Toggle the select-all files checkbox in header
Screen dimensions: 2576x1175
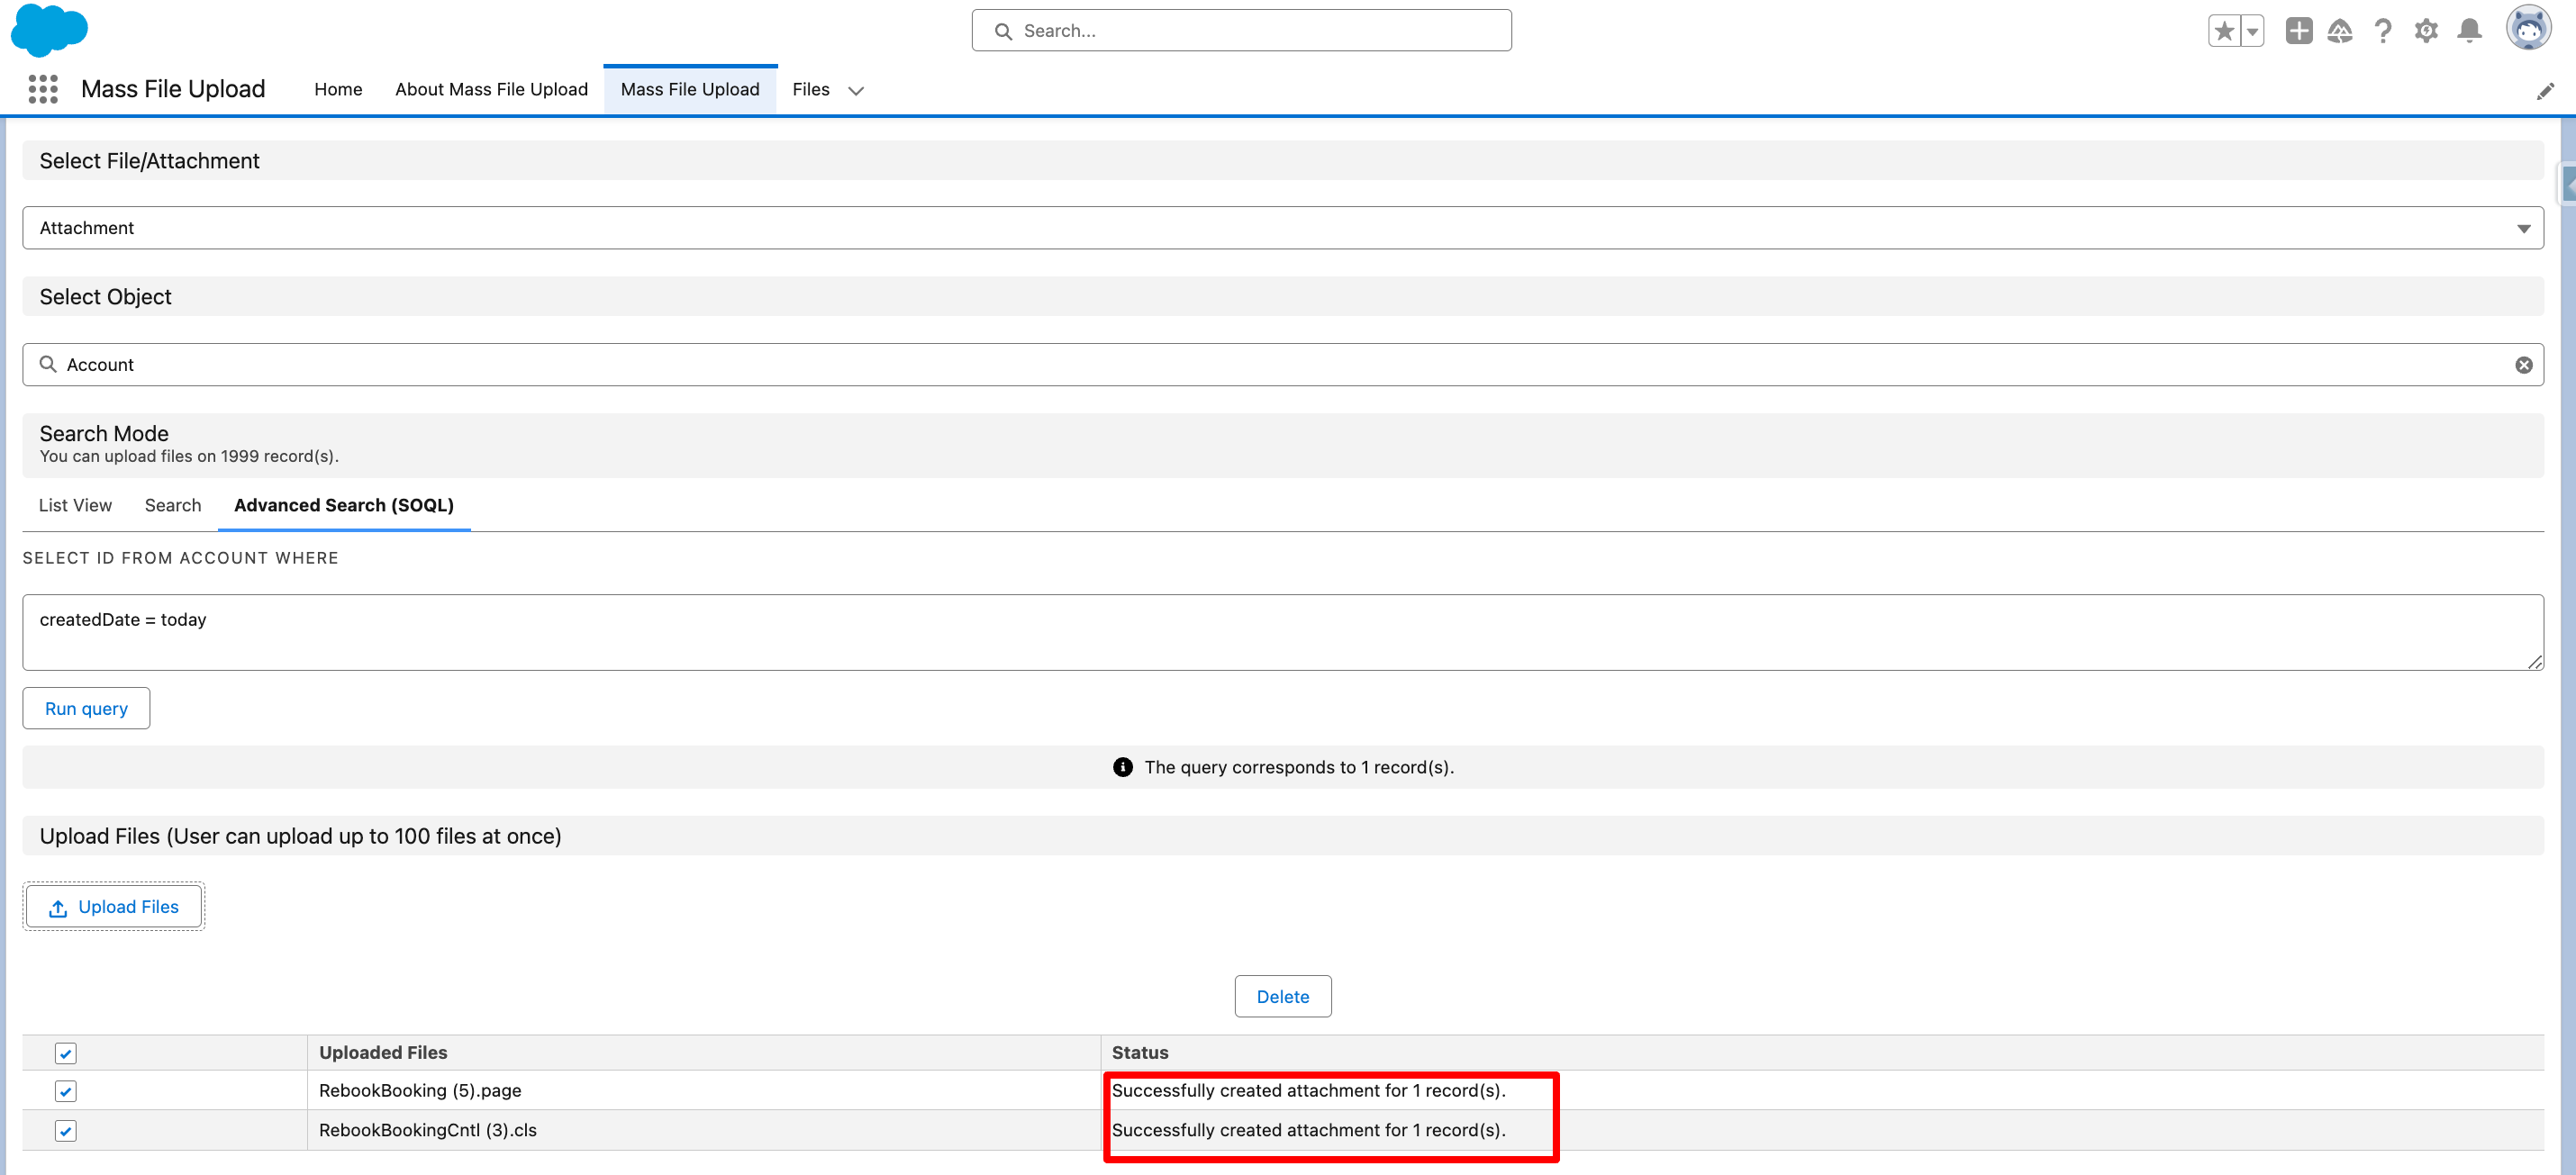[66, 1053]
